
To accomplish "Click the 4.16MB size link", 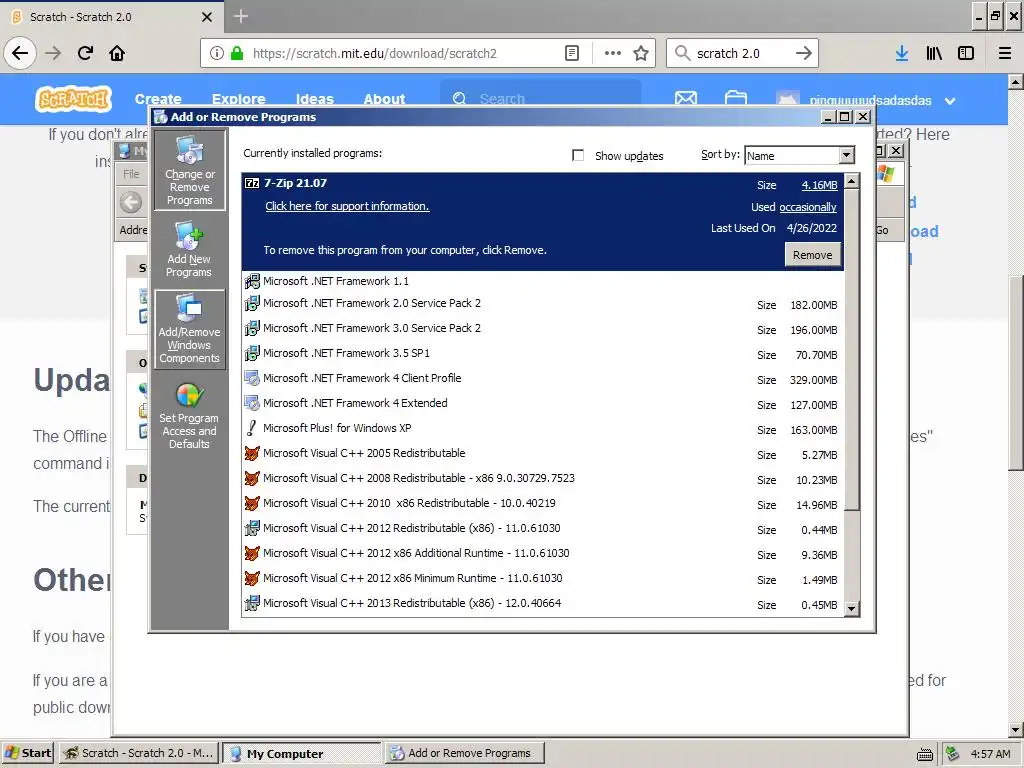I will [819, 185].
